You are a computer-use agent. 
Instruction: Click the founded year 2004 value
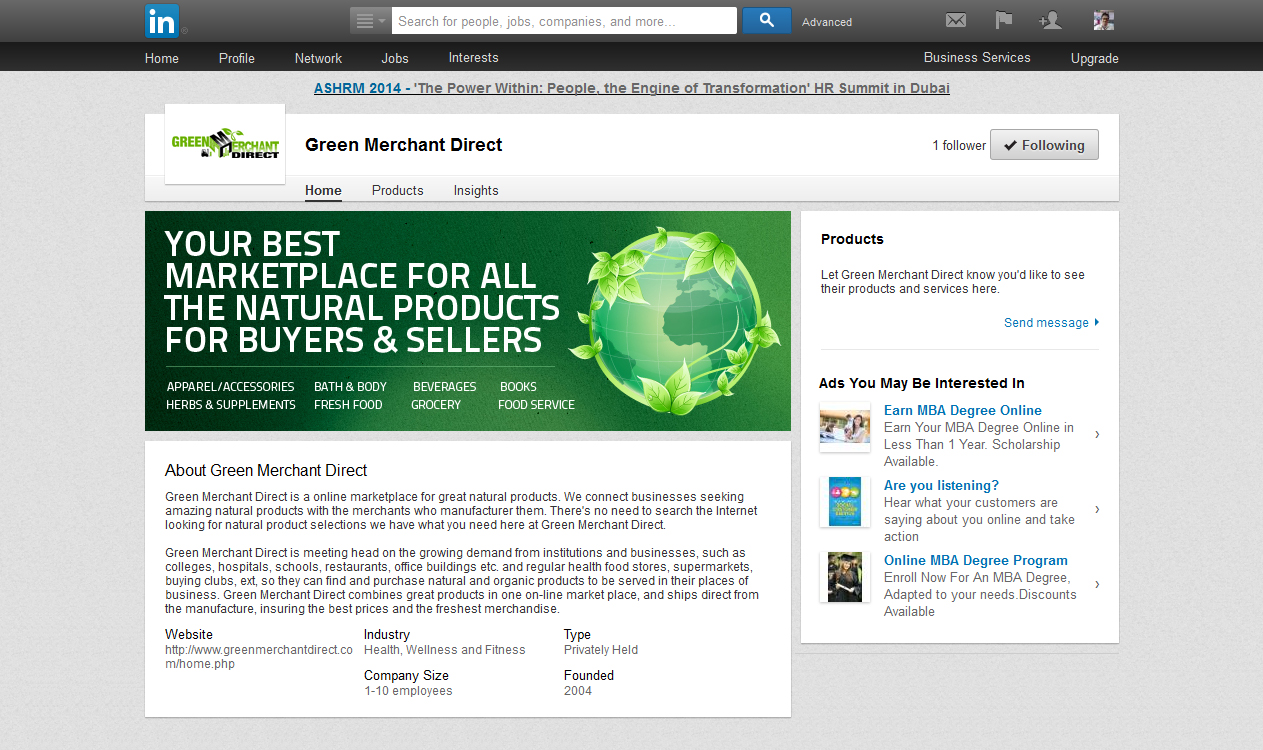[x=578, y=691]
